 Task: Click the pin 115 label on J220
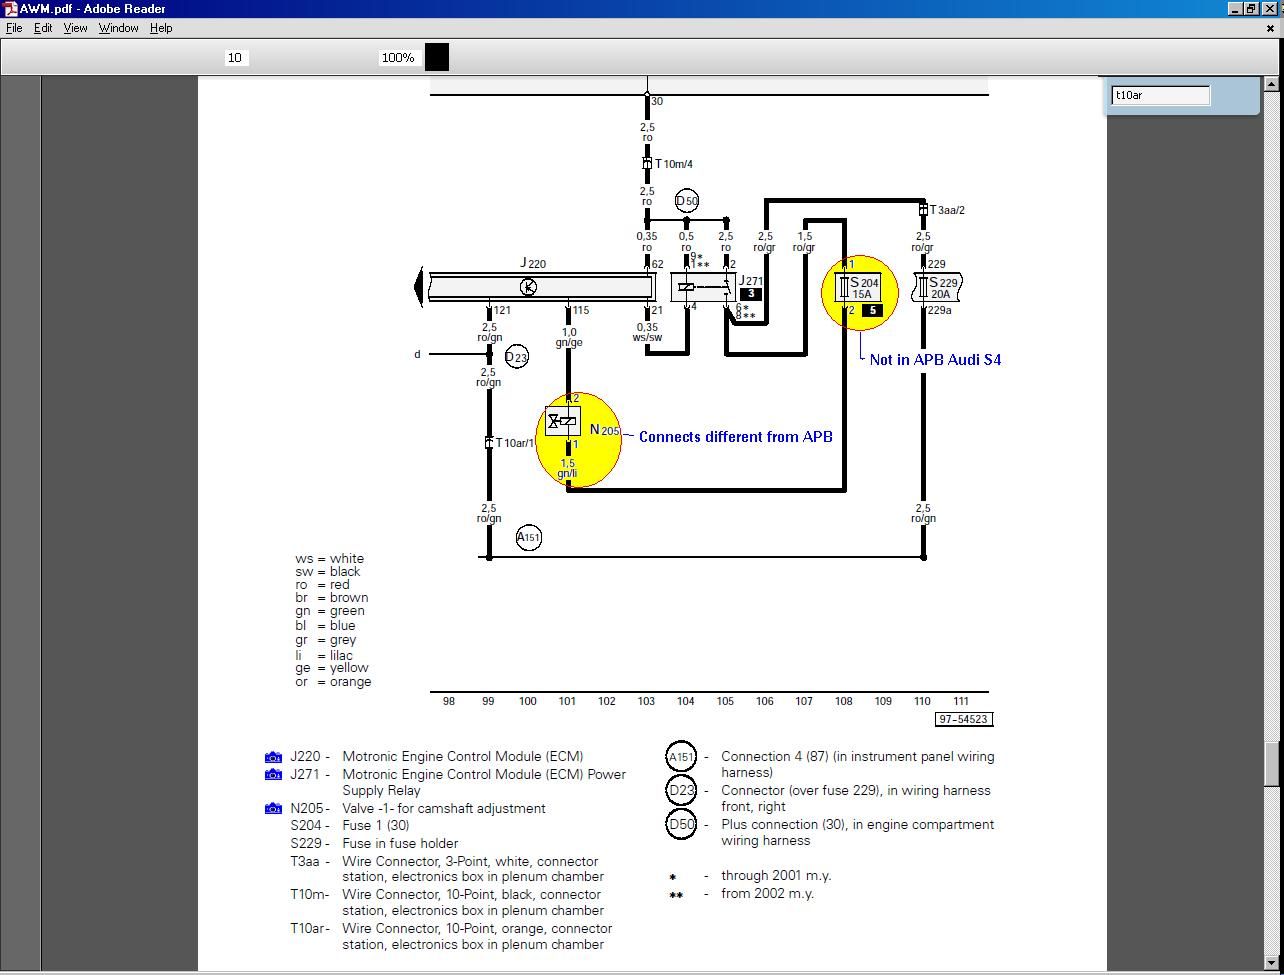click(x=580, y=310)
